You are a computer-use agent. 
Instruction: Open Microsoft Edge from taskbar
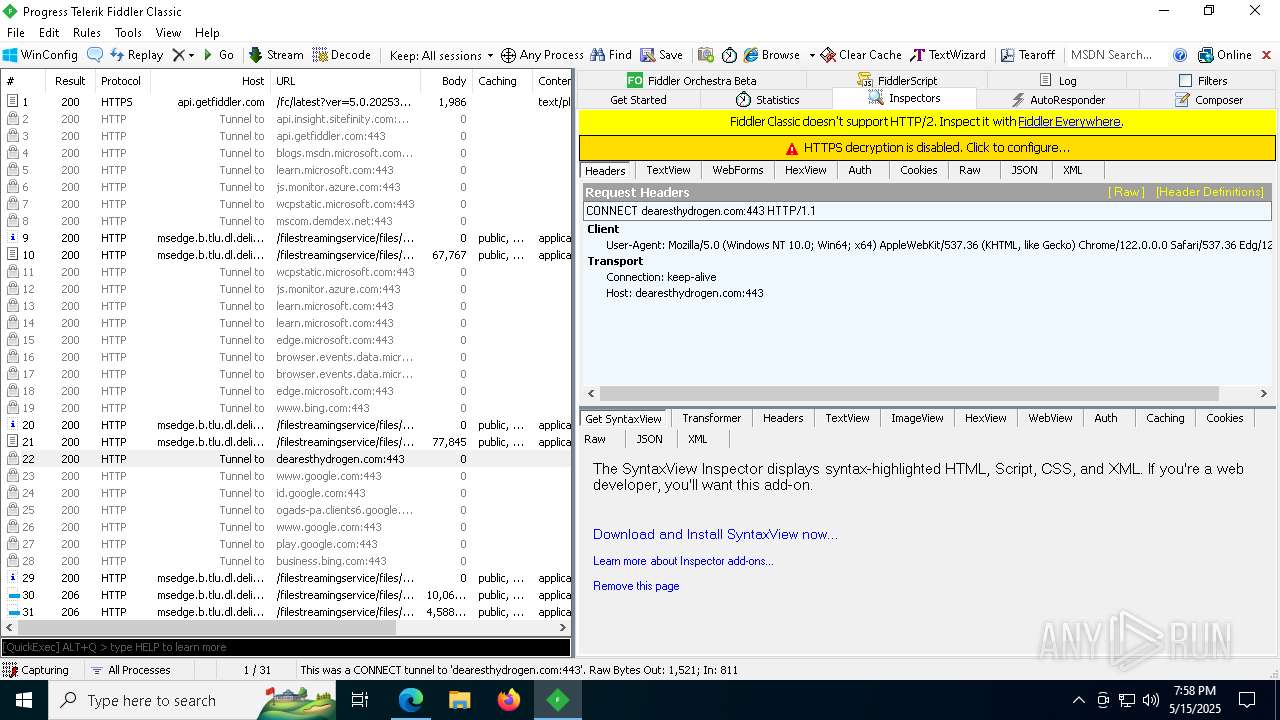click(411, 700)
